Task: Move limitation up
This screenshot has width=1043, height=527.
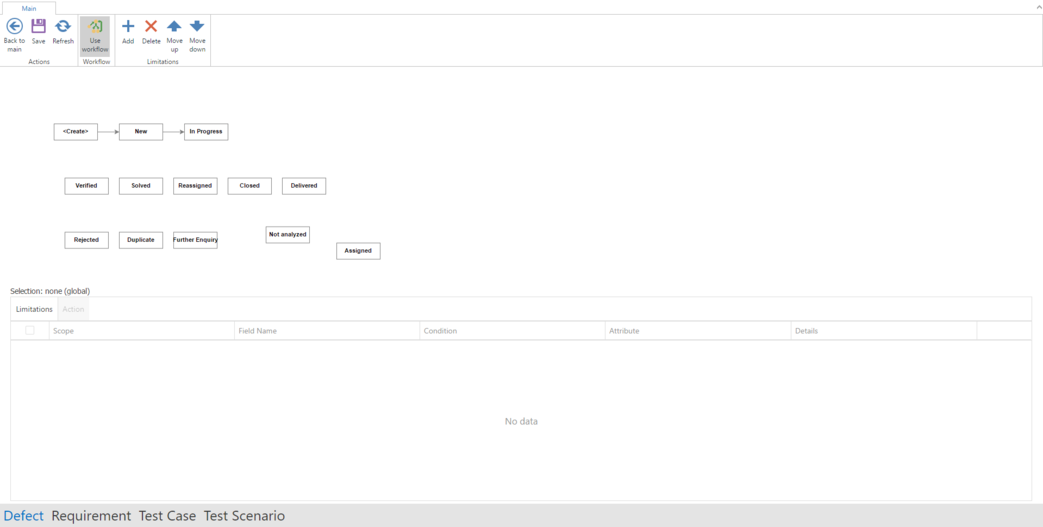Action: (174, 27)
